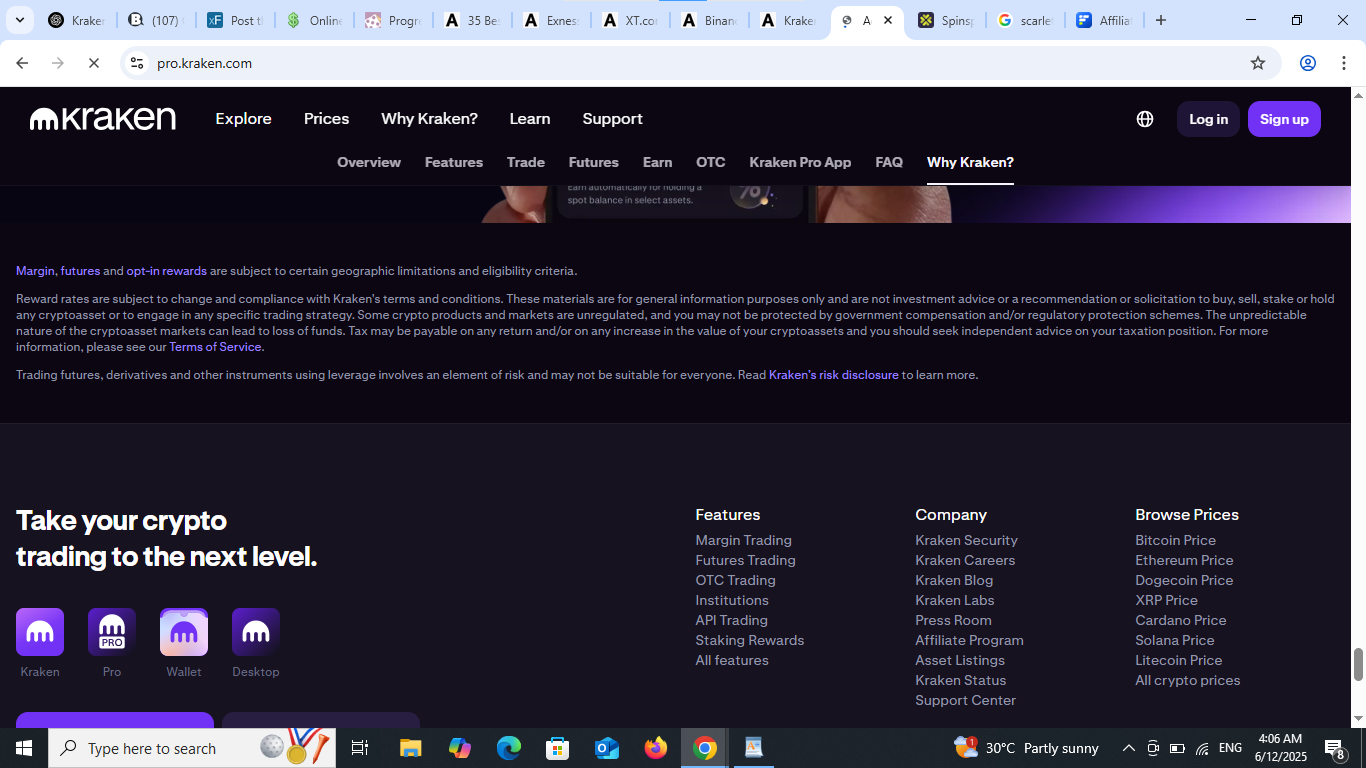1366x768 pixels.
Task: Open Chrome's three-dot menu
Action: [1342, 63]
